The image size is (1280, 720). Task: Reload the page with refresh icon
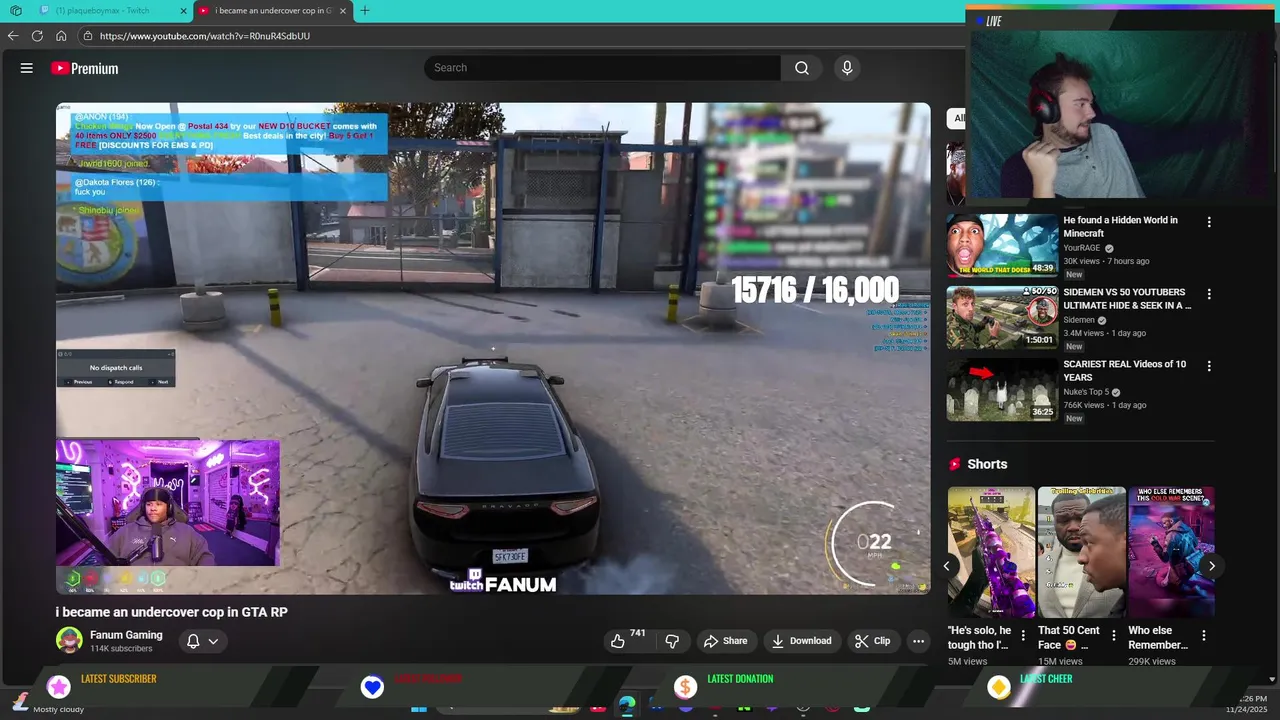(x=37, y=36)
